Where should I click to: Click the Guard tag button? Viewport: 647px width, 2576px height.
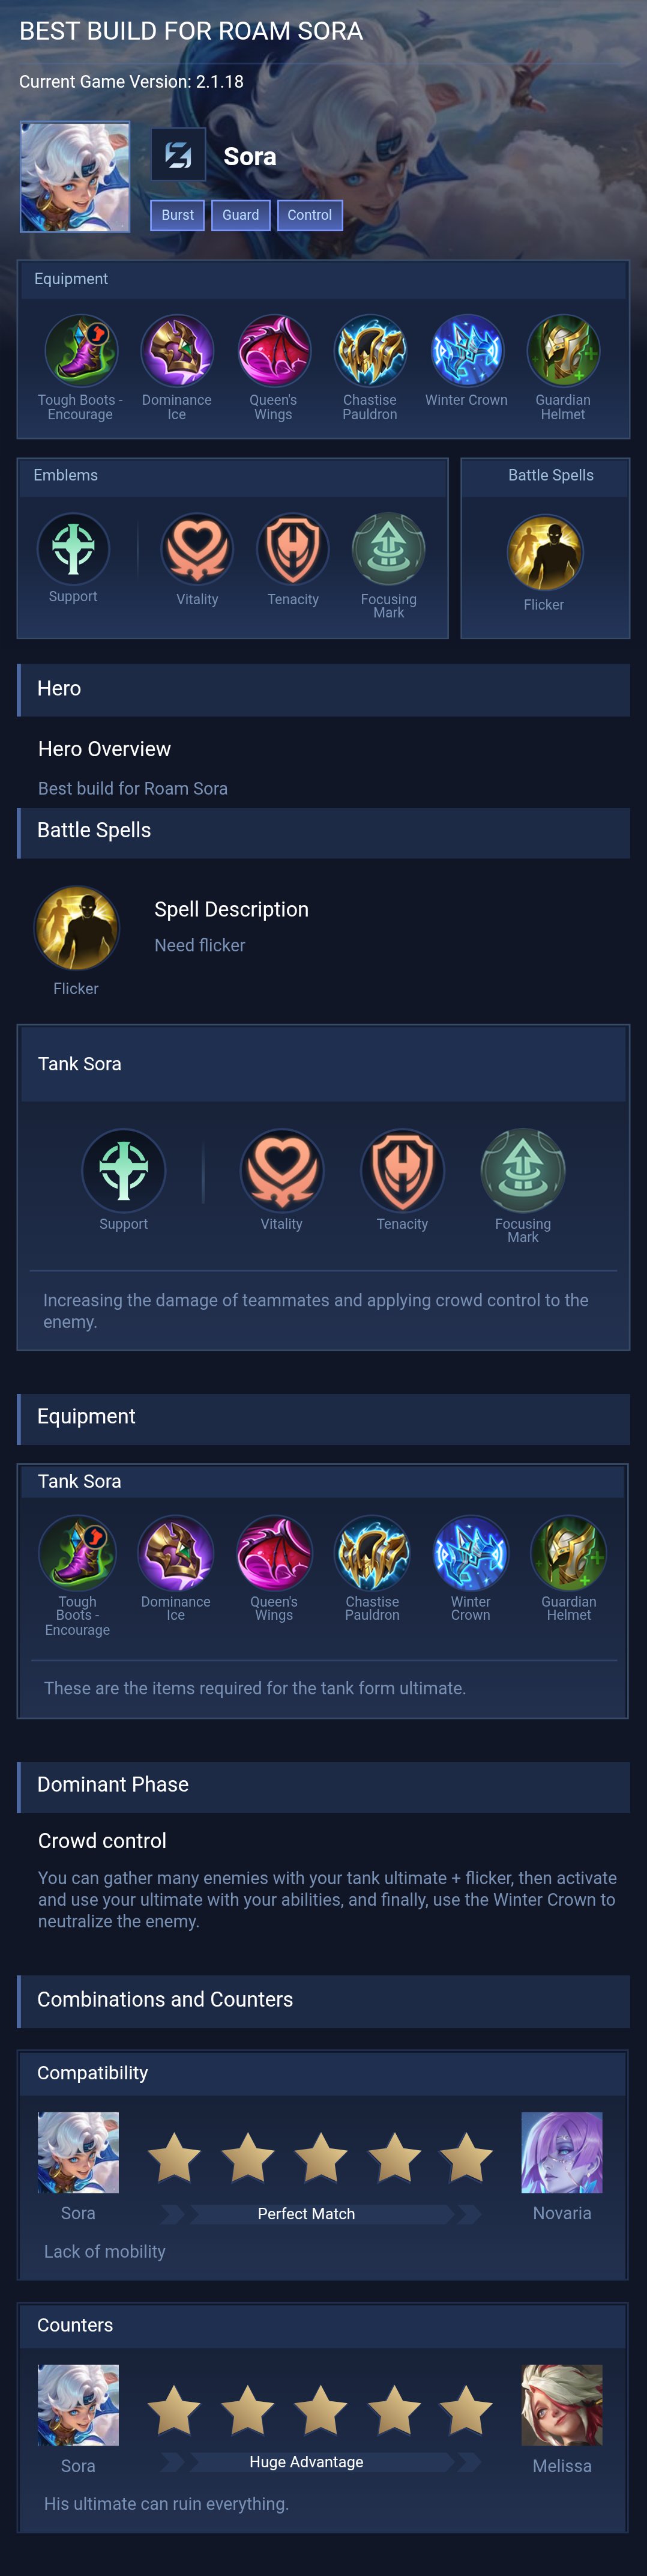pyautogui.click(x=241, y=215)
